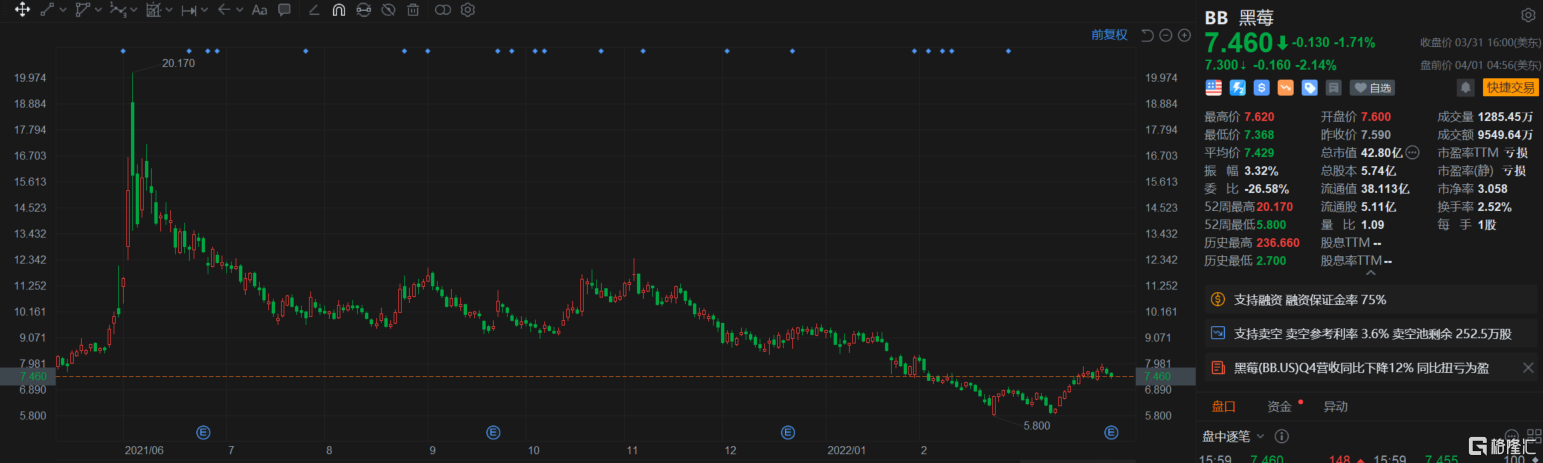Click earnings marker E near September
The height and width of the screenshot is (463, 1543).
[493, 432]
